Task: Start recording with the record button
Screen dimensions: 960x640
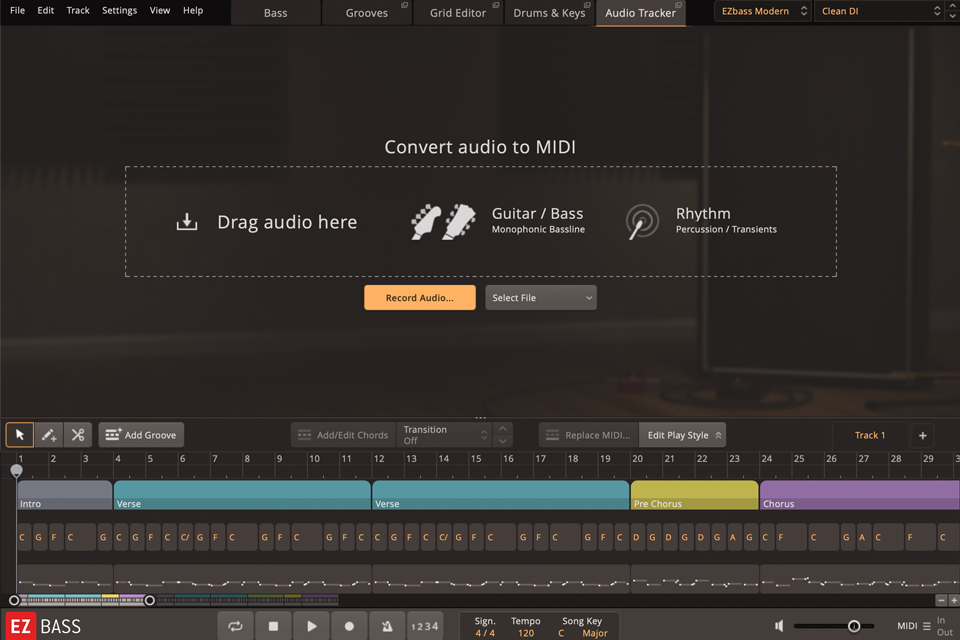Action: pos(348,625)
